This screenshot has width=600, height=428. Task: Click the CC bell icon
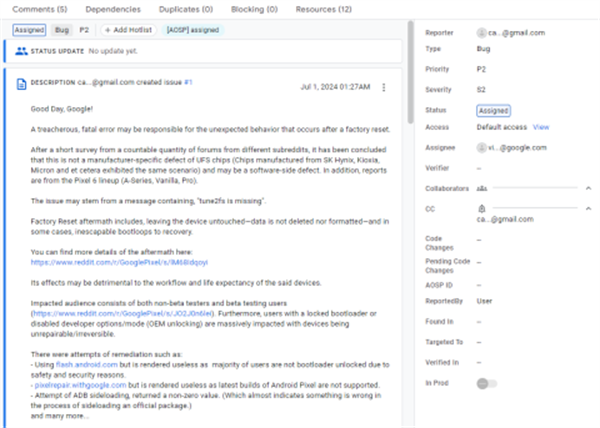point(482,209)
